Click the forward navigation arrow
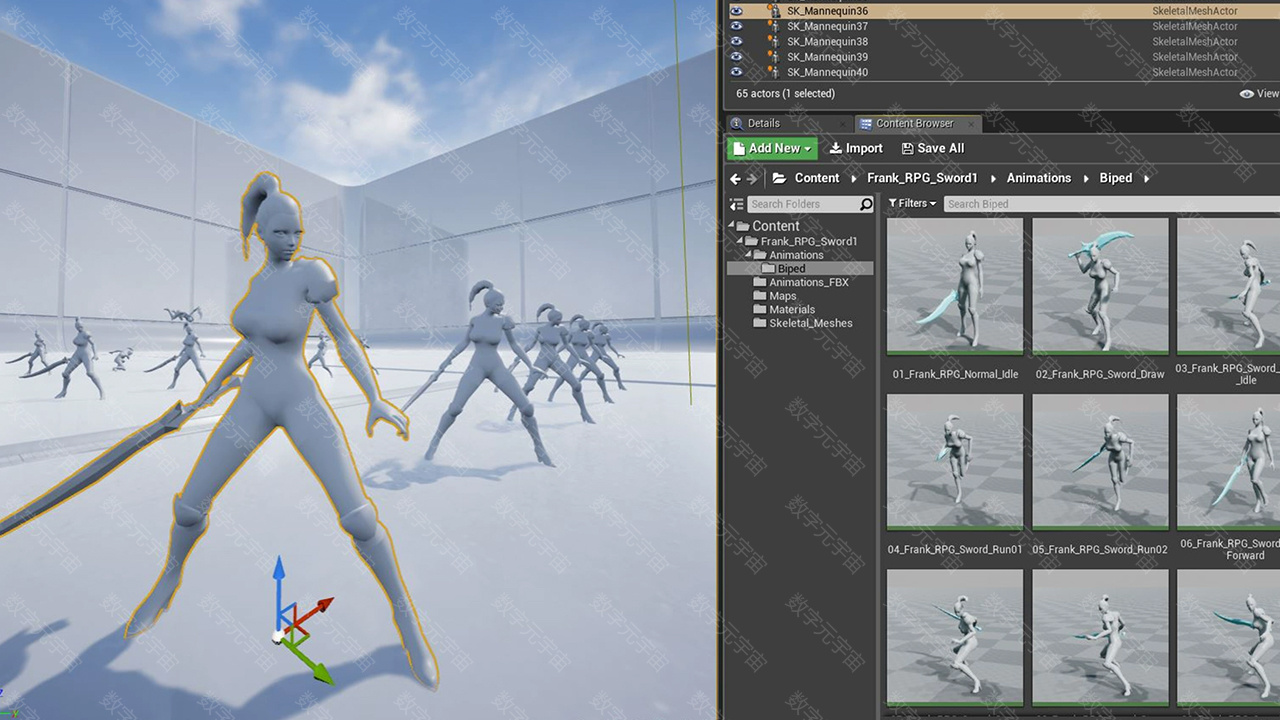 click(752, 179)
